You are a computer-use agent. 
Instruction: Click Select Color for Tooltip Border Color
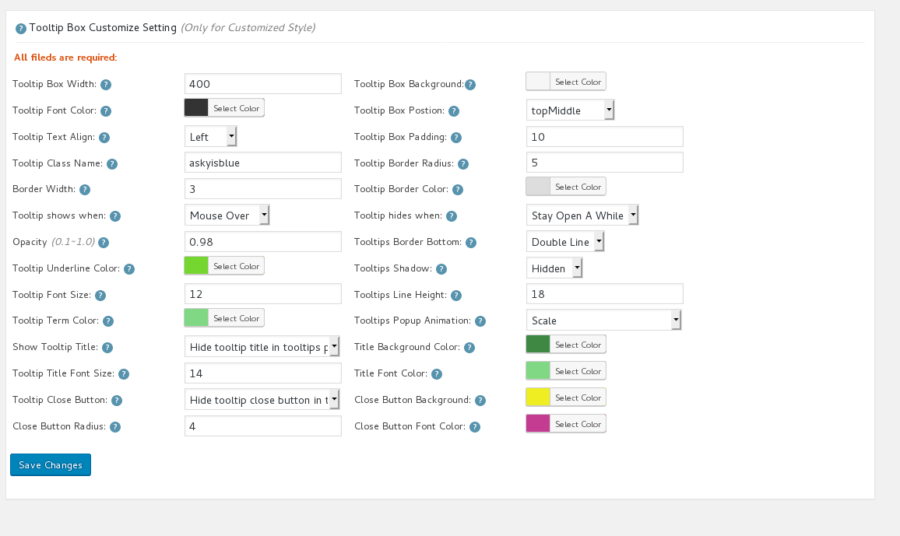pos(577,187)
